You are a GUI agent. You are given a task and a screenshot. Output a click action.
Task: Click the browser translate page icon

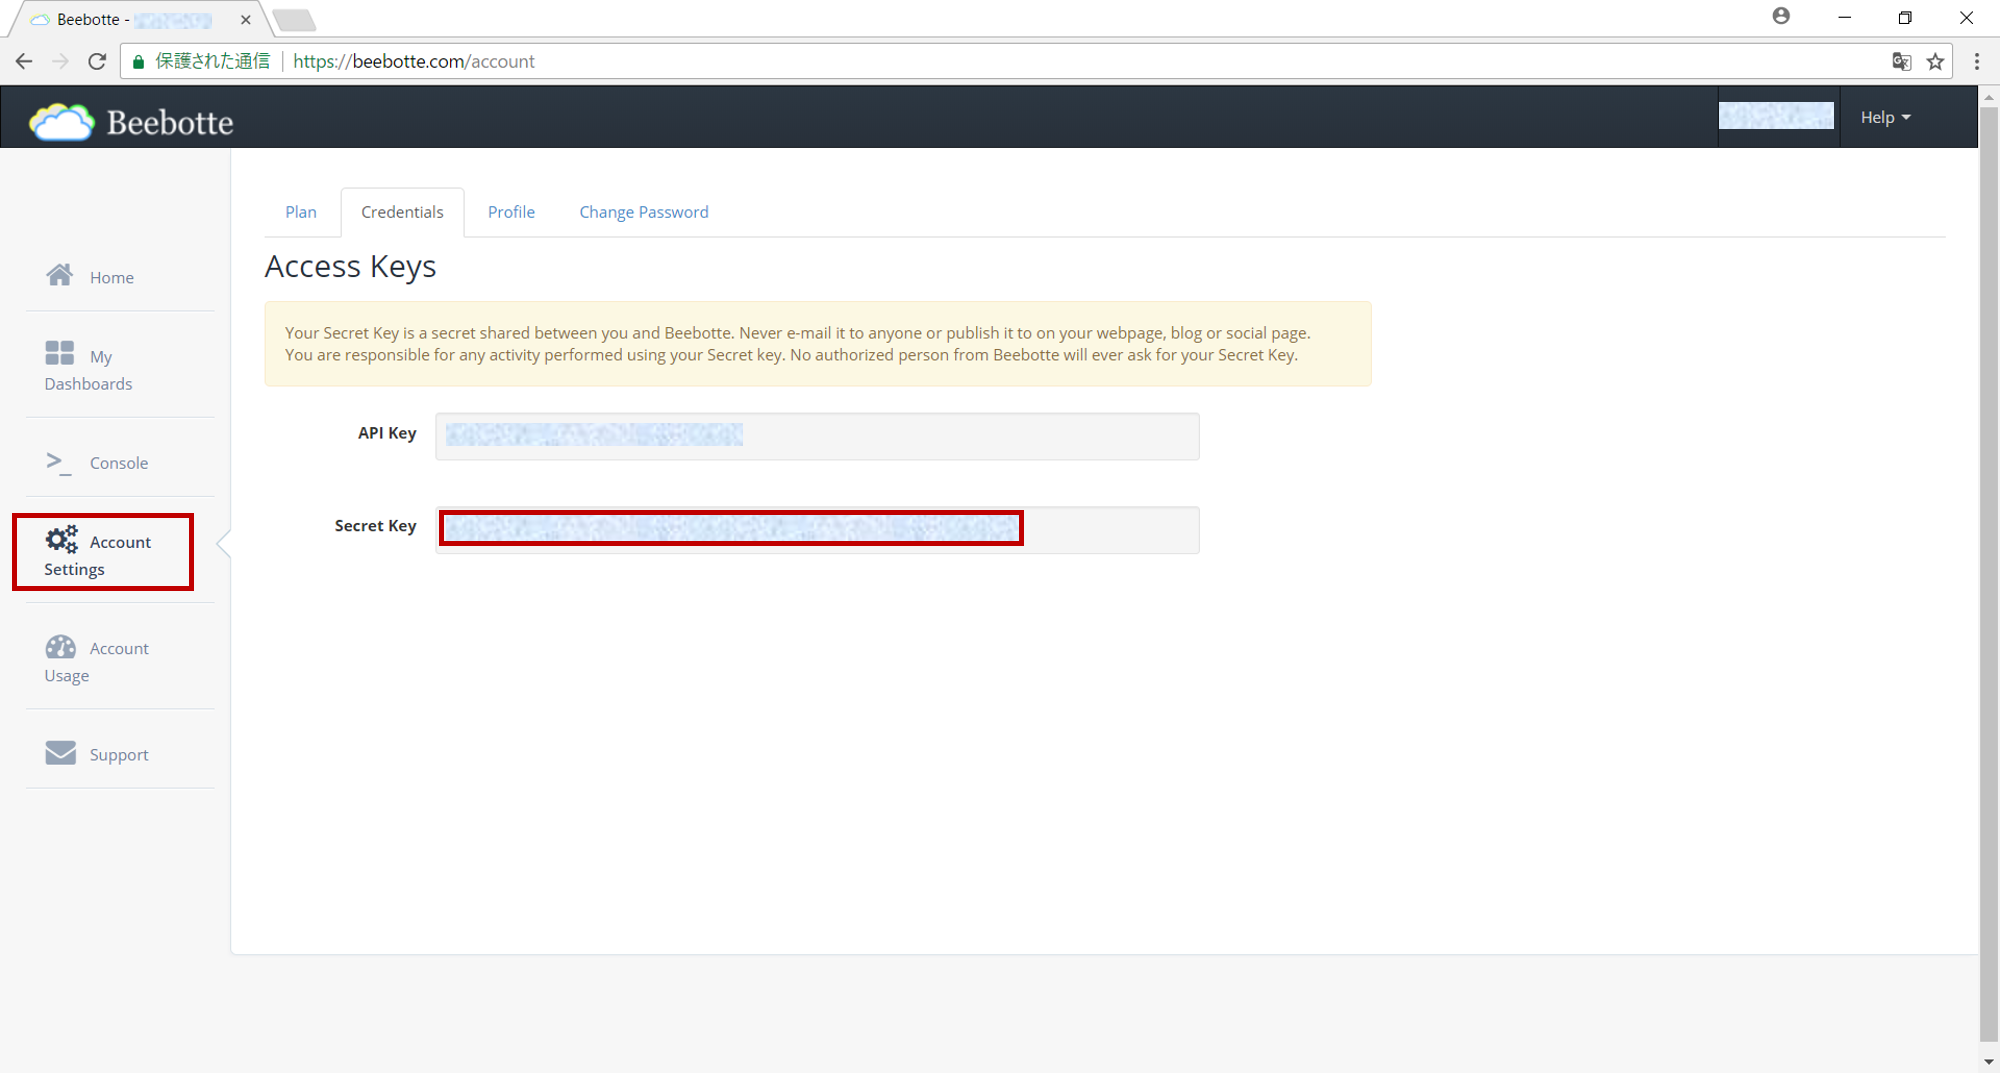click(x=1901, y=62)
